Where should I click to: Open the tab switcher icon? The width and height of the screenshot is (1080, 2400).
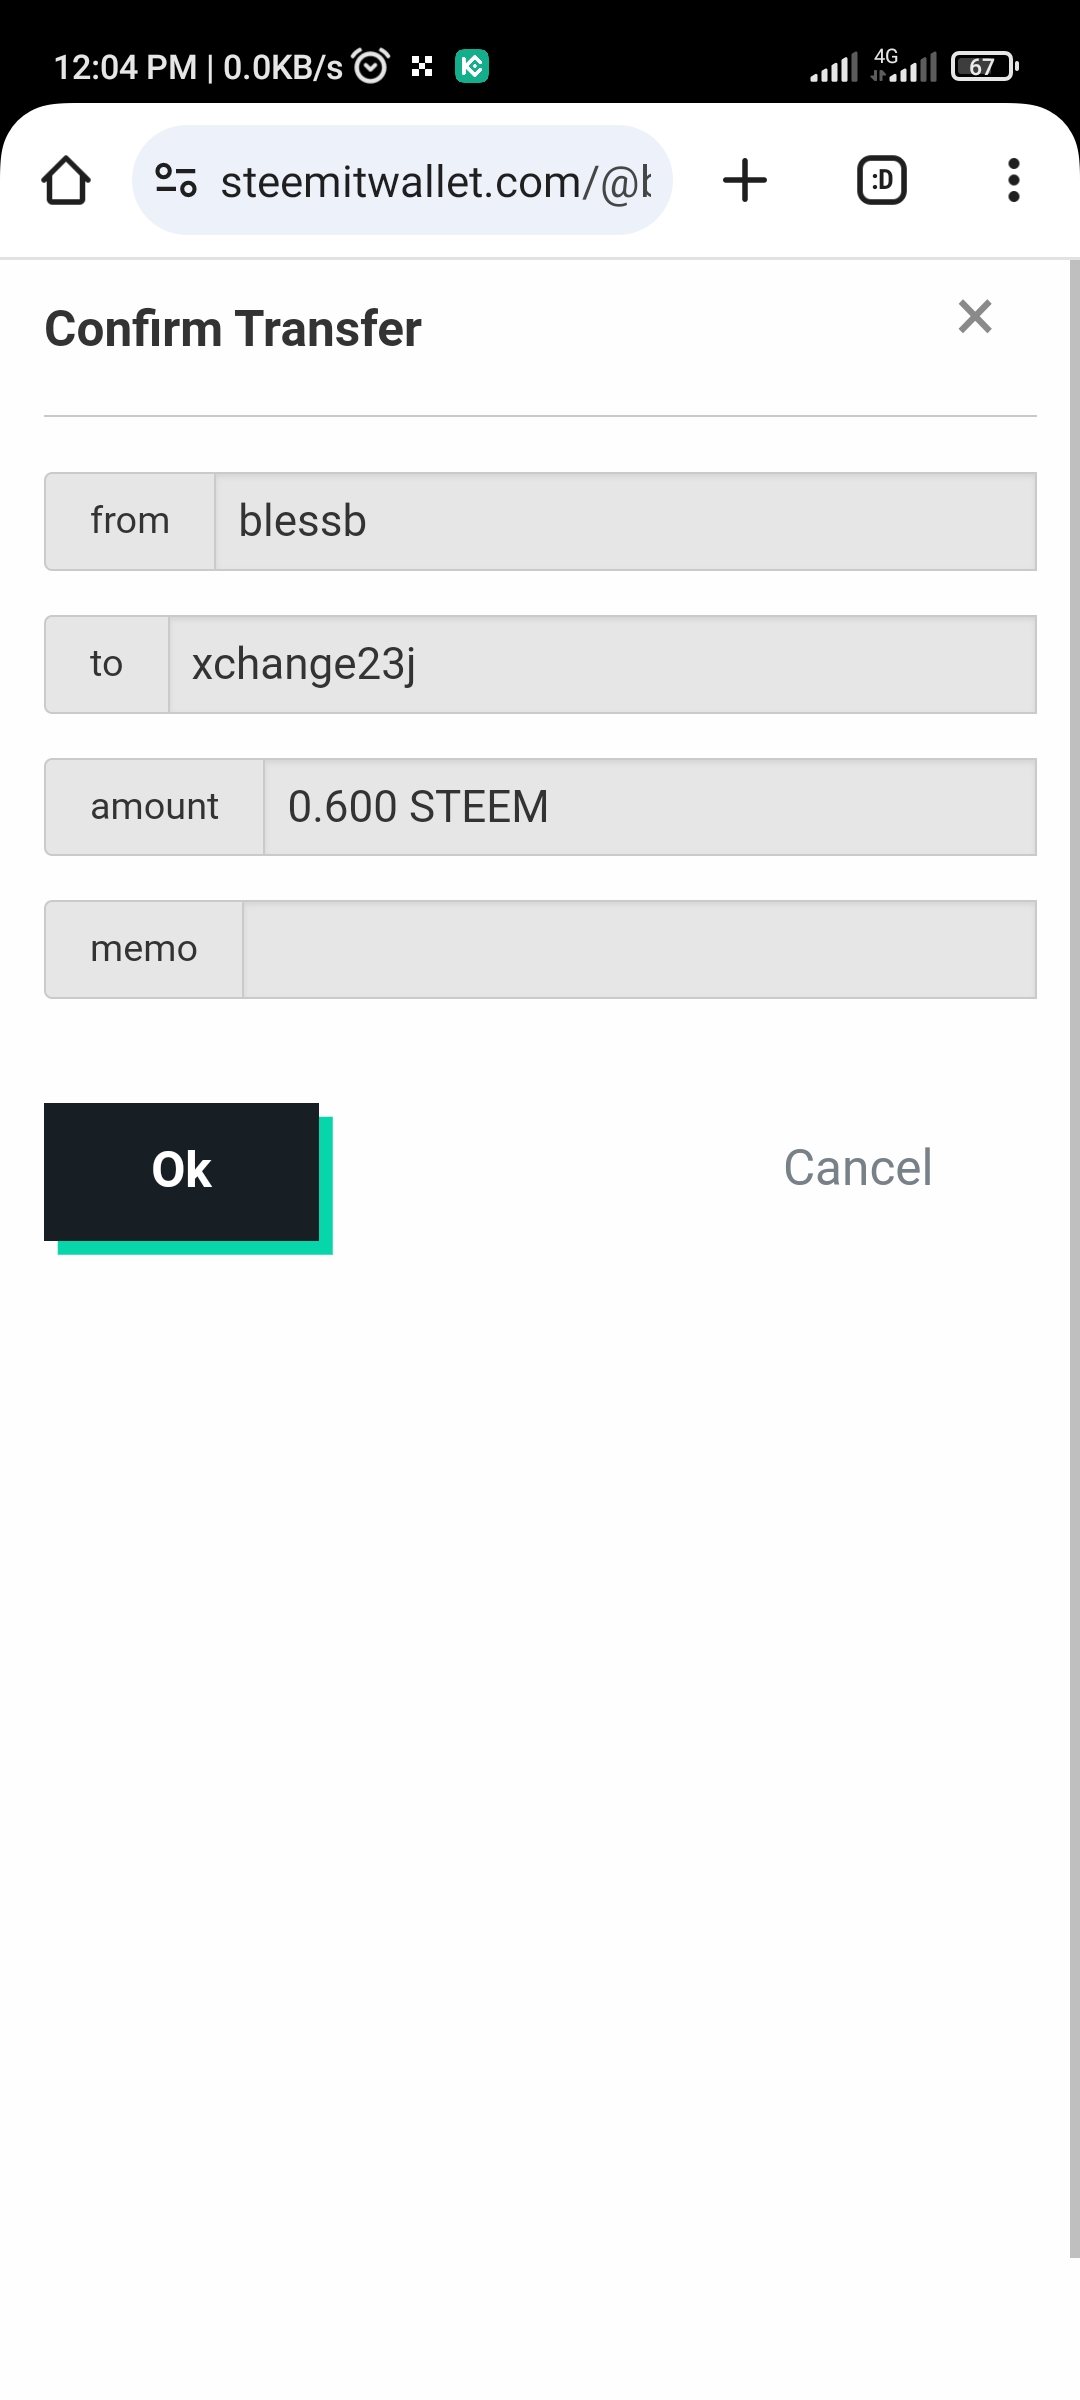pyautogui.click(x=882, y=181)
